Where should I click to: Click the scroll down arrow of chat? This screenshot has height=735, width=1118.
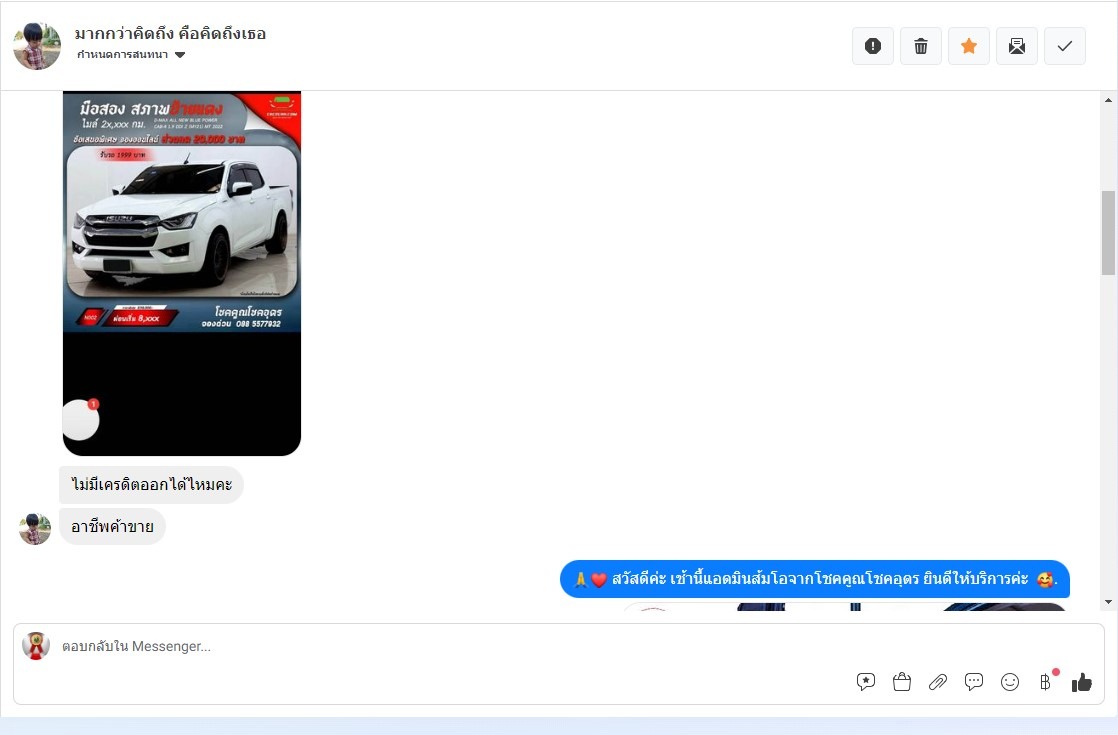1108,602
